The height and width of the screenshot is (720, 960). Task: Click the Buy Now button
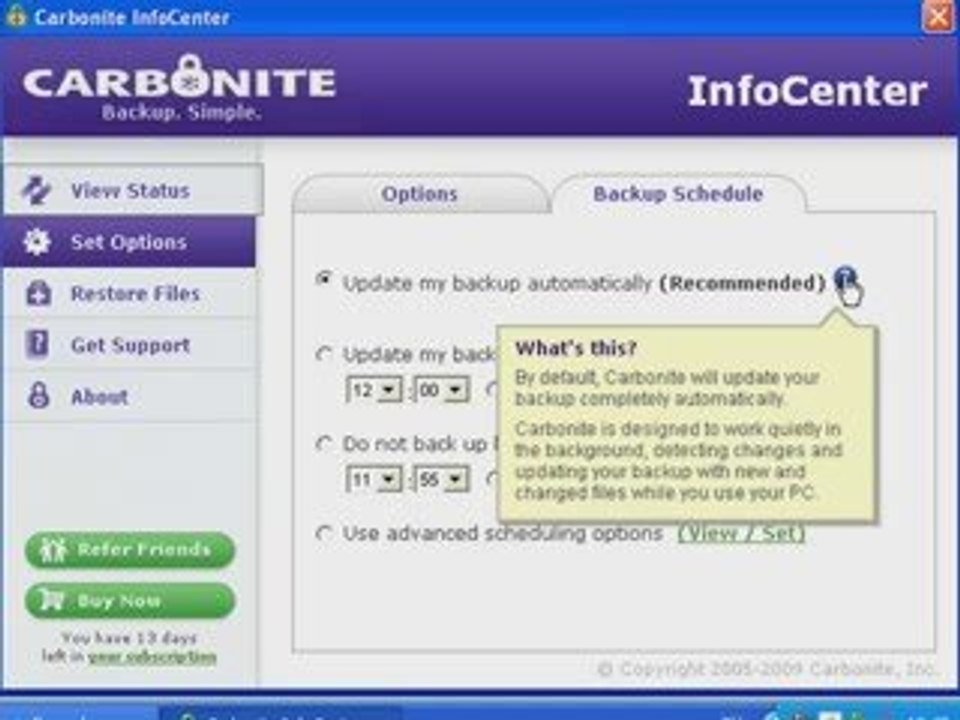[130, 600]
